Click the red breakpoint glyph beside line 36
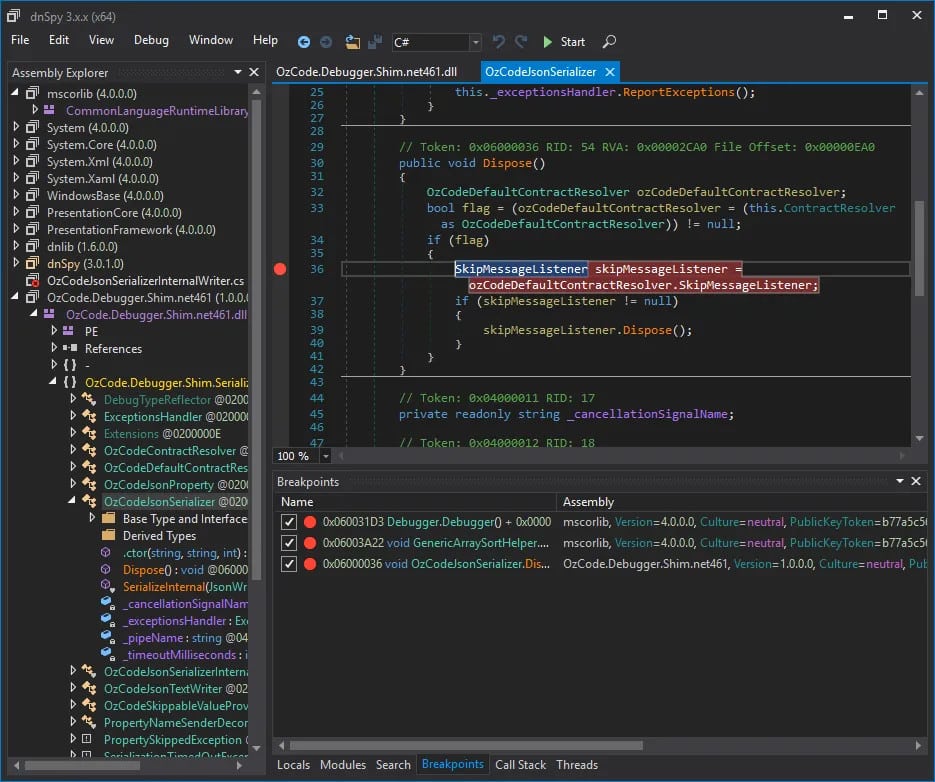The image size is (935, 782). click(280, 269)
